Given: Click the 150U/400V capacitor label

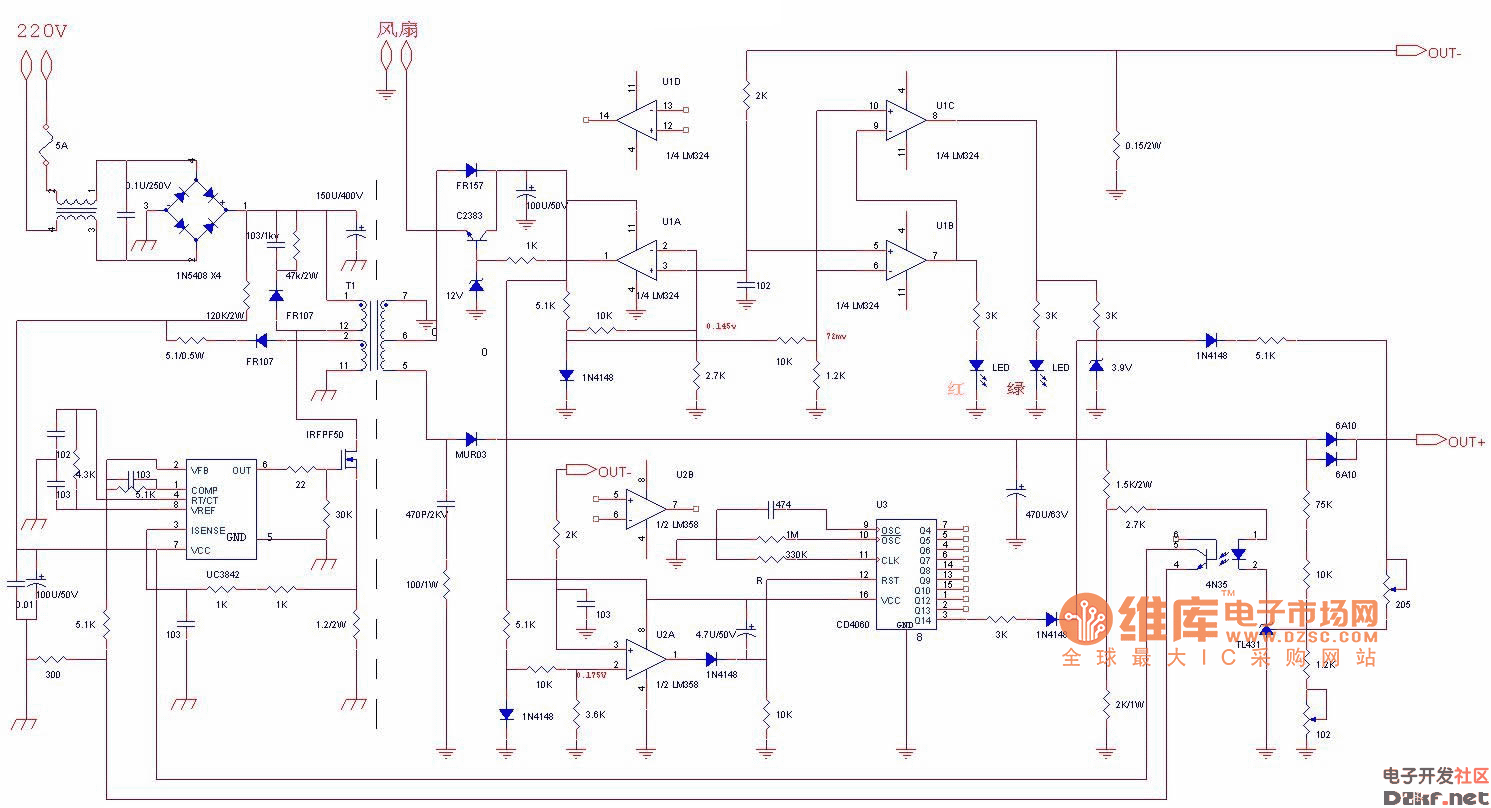Looking at the screenshot, I should click(x=339, y=196).
